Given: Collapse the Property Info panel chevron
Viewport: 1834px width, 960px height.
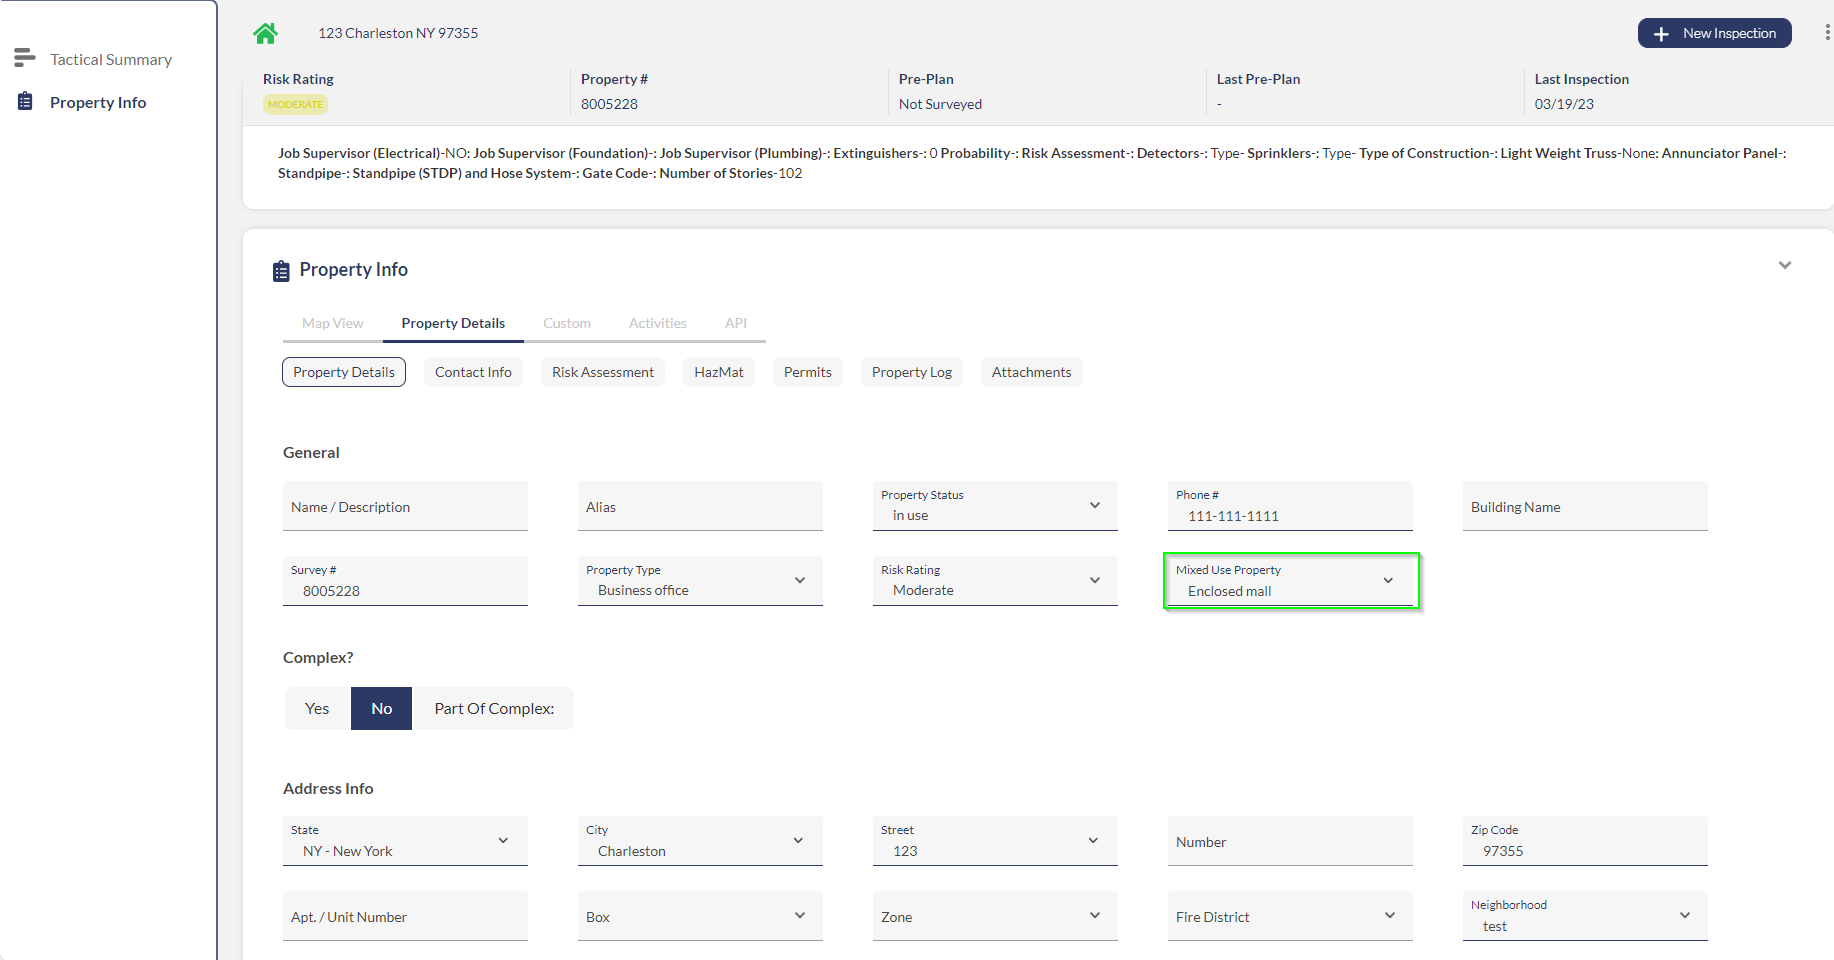Looking at the screenshot, I should 1784,266.
